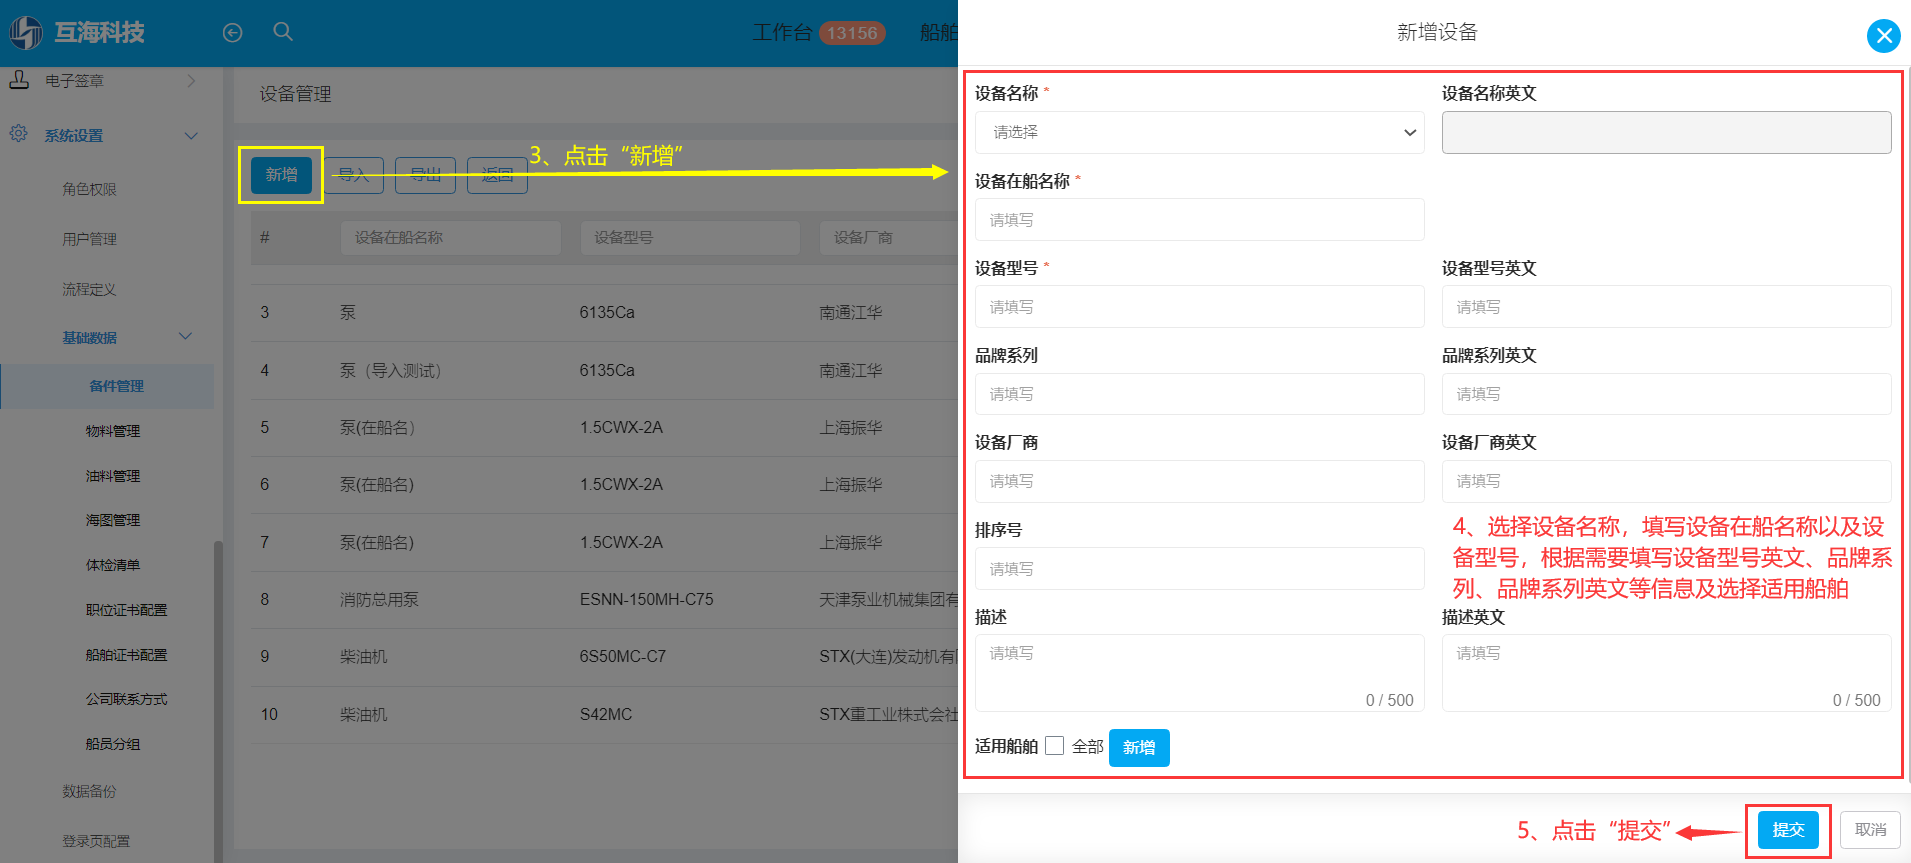This screenshot has height=863, width=1911.
Task: Expand the 电子签章 menu chevron
Action: [191, 80]
